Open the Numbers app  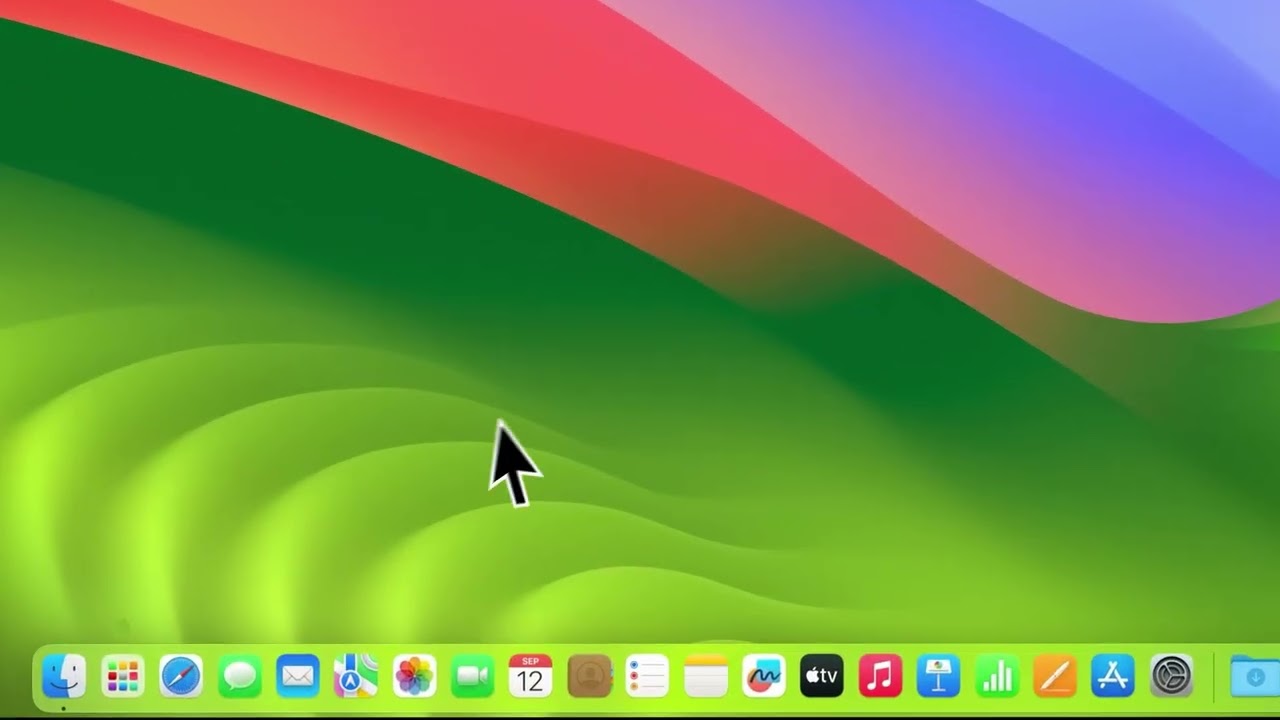pyautogui.click(x=997, y=677)
